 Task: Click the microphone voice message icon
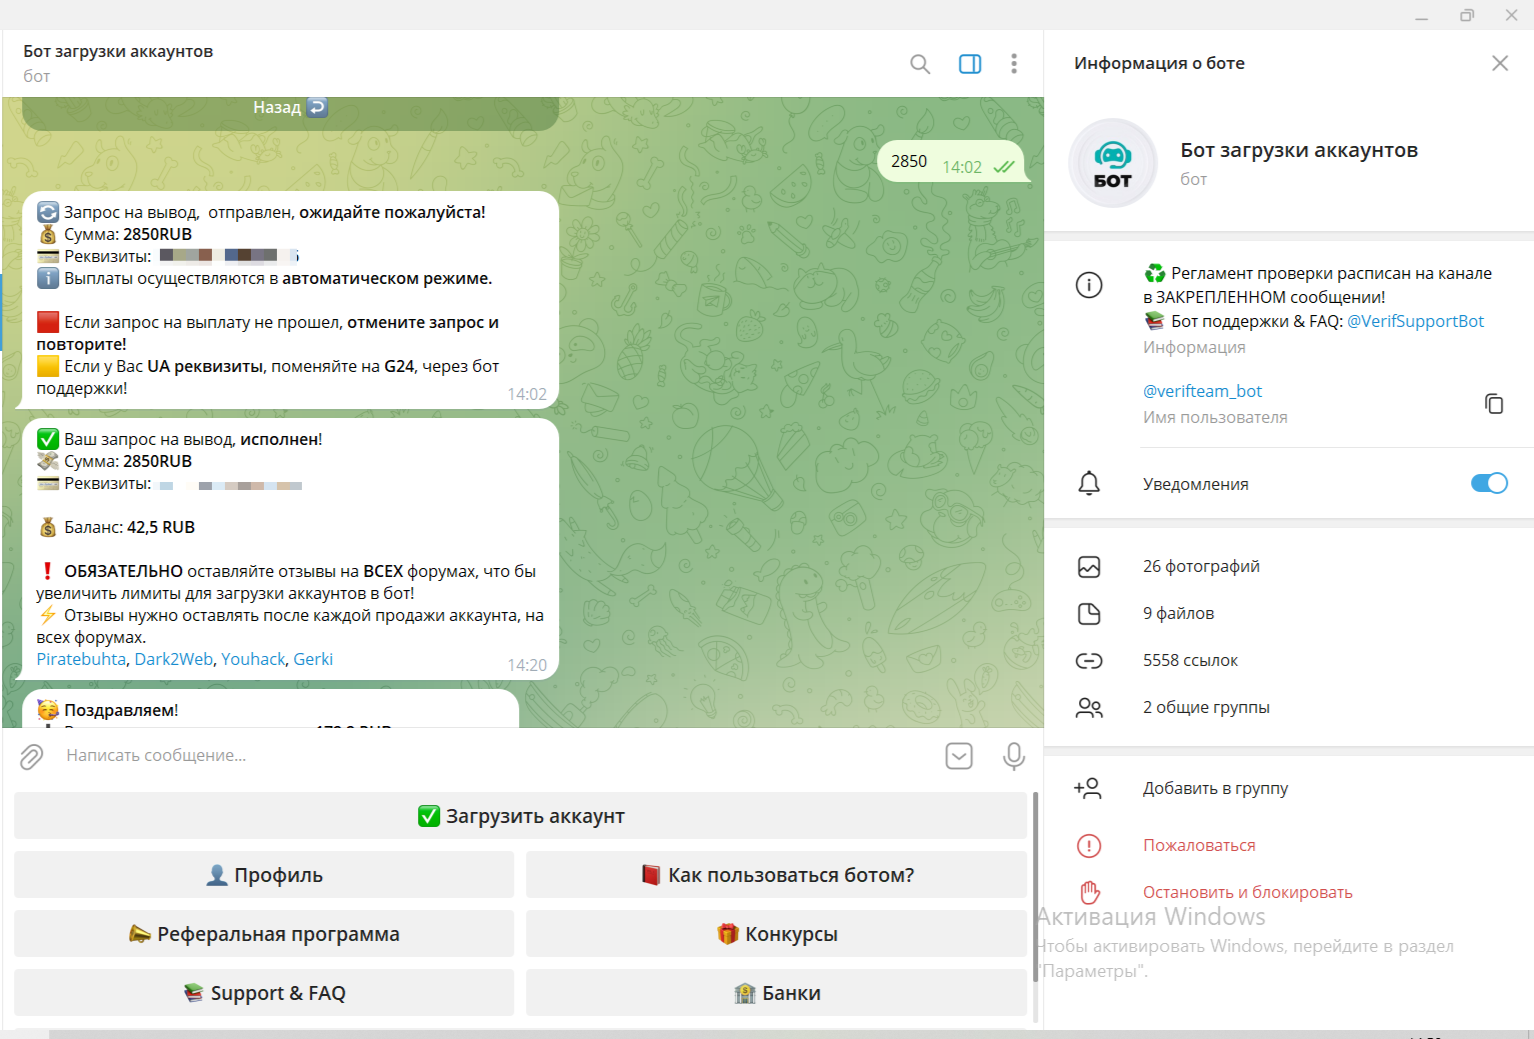(1013, 756)
